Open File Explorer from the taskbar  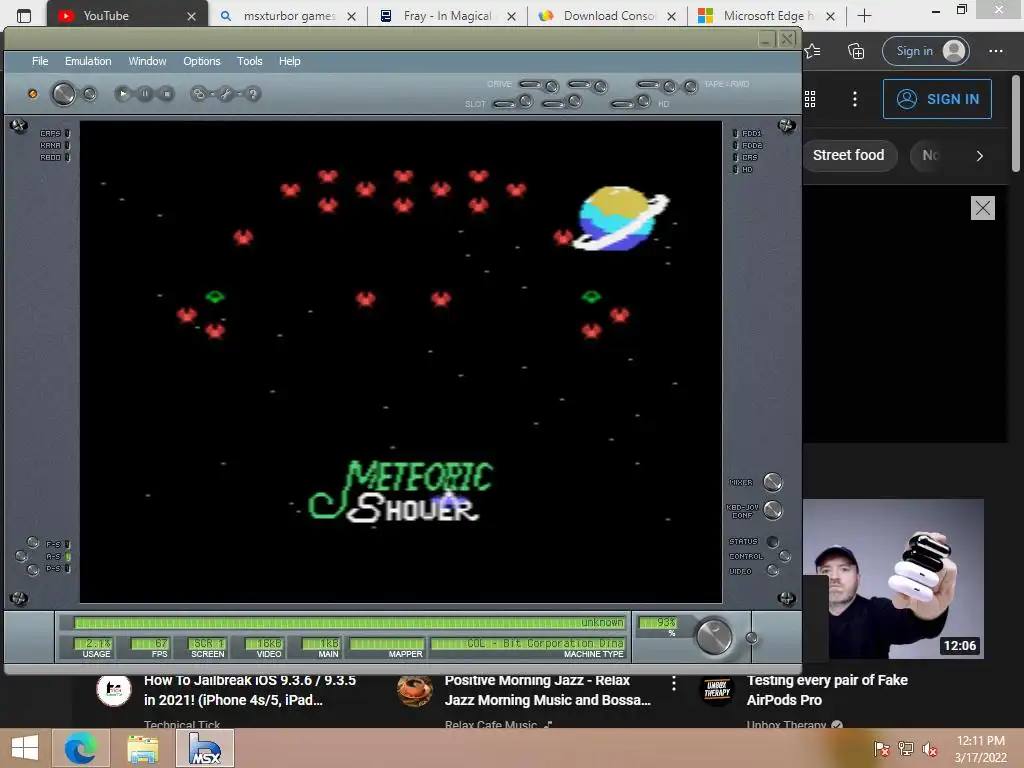coord(142,748)
